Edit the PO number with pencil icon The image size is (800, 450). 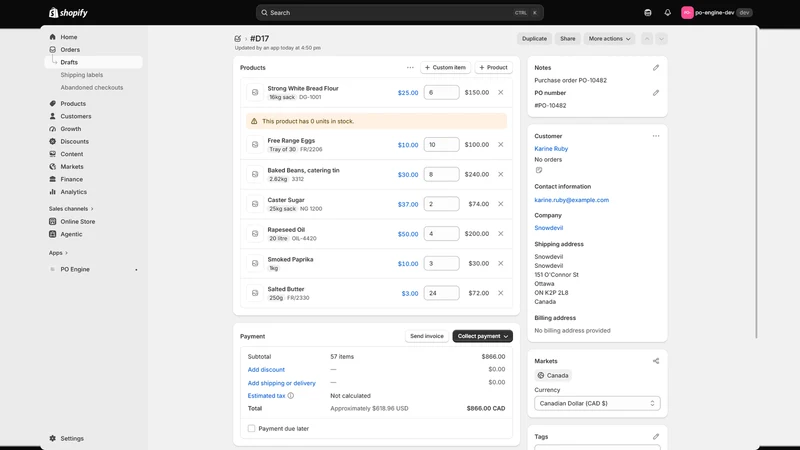[656, 93]
